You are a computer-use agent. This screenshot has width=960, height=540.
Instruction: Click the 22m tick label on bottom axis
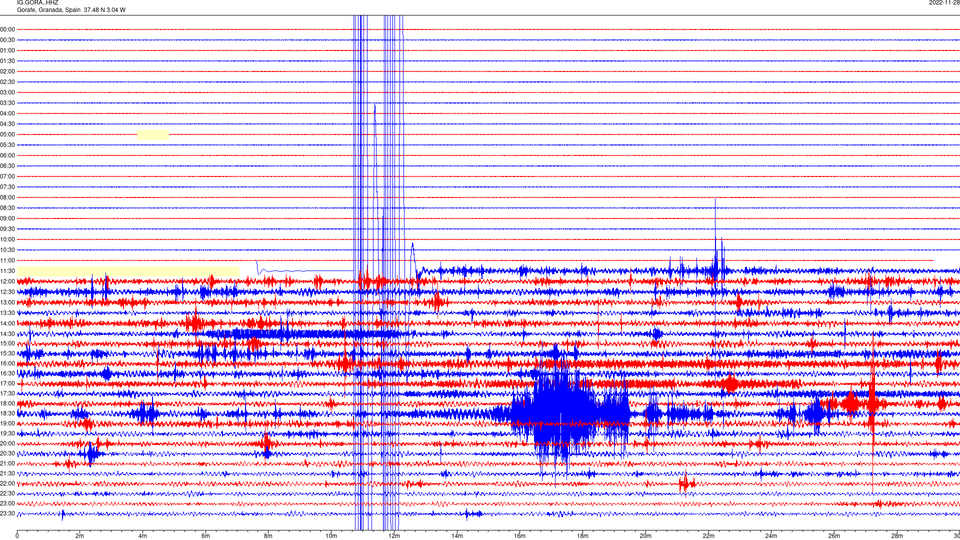pos(708,536)
